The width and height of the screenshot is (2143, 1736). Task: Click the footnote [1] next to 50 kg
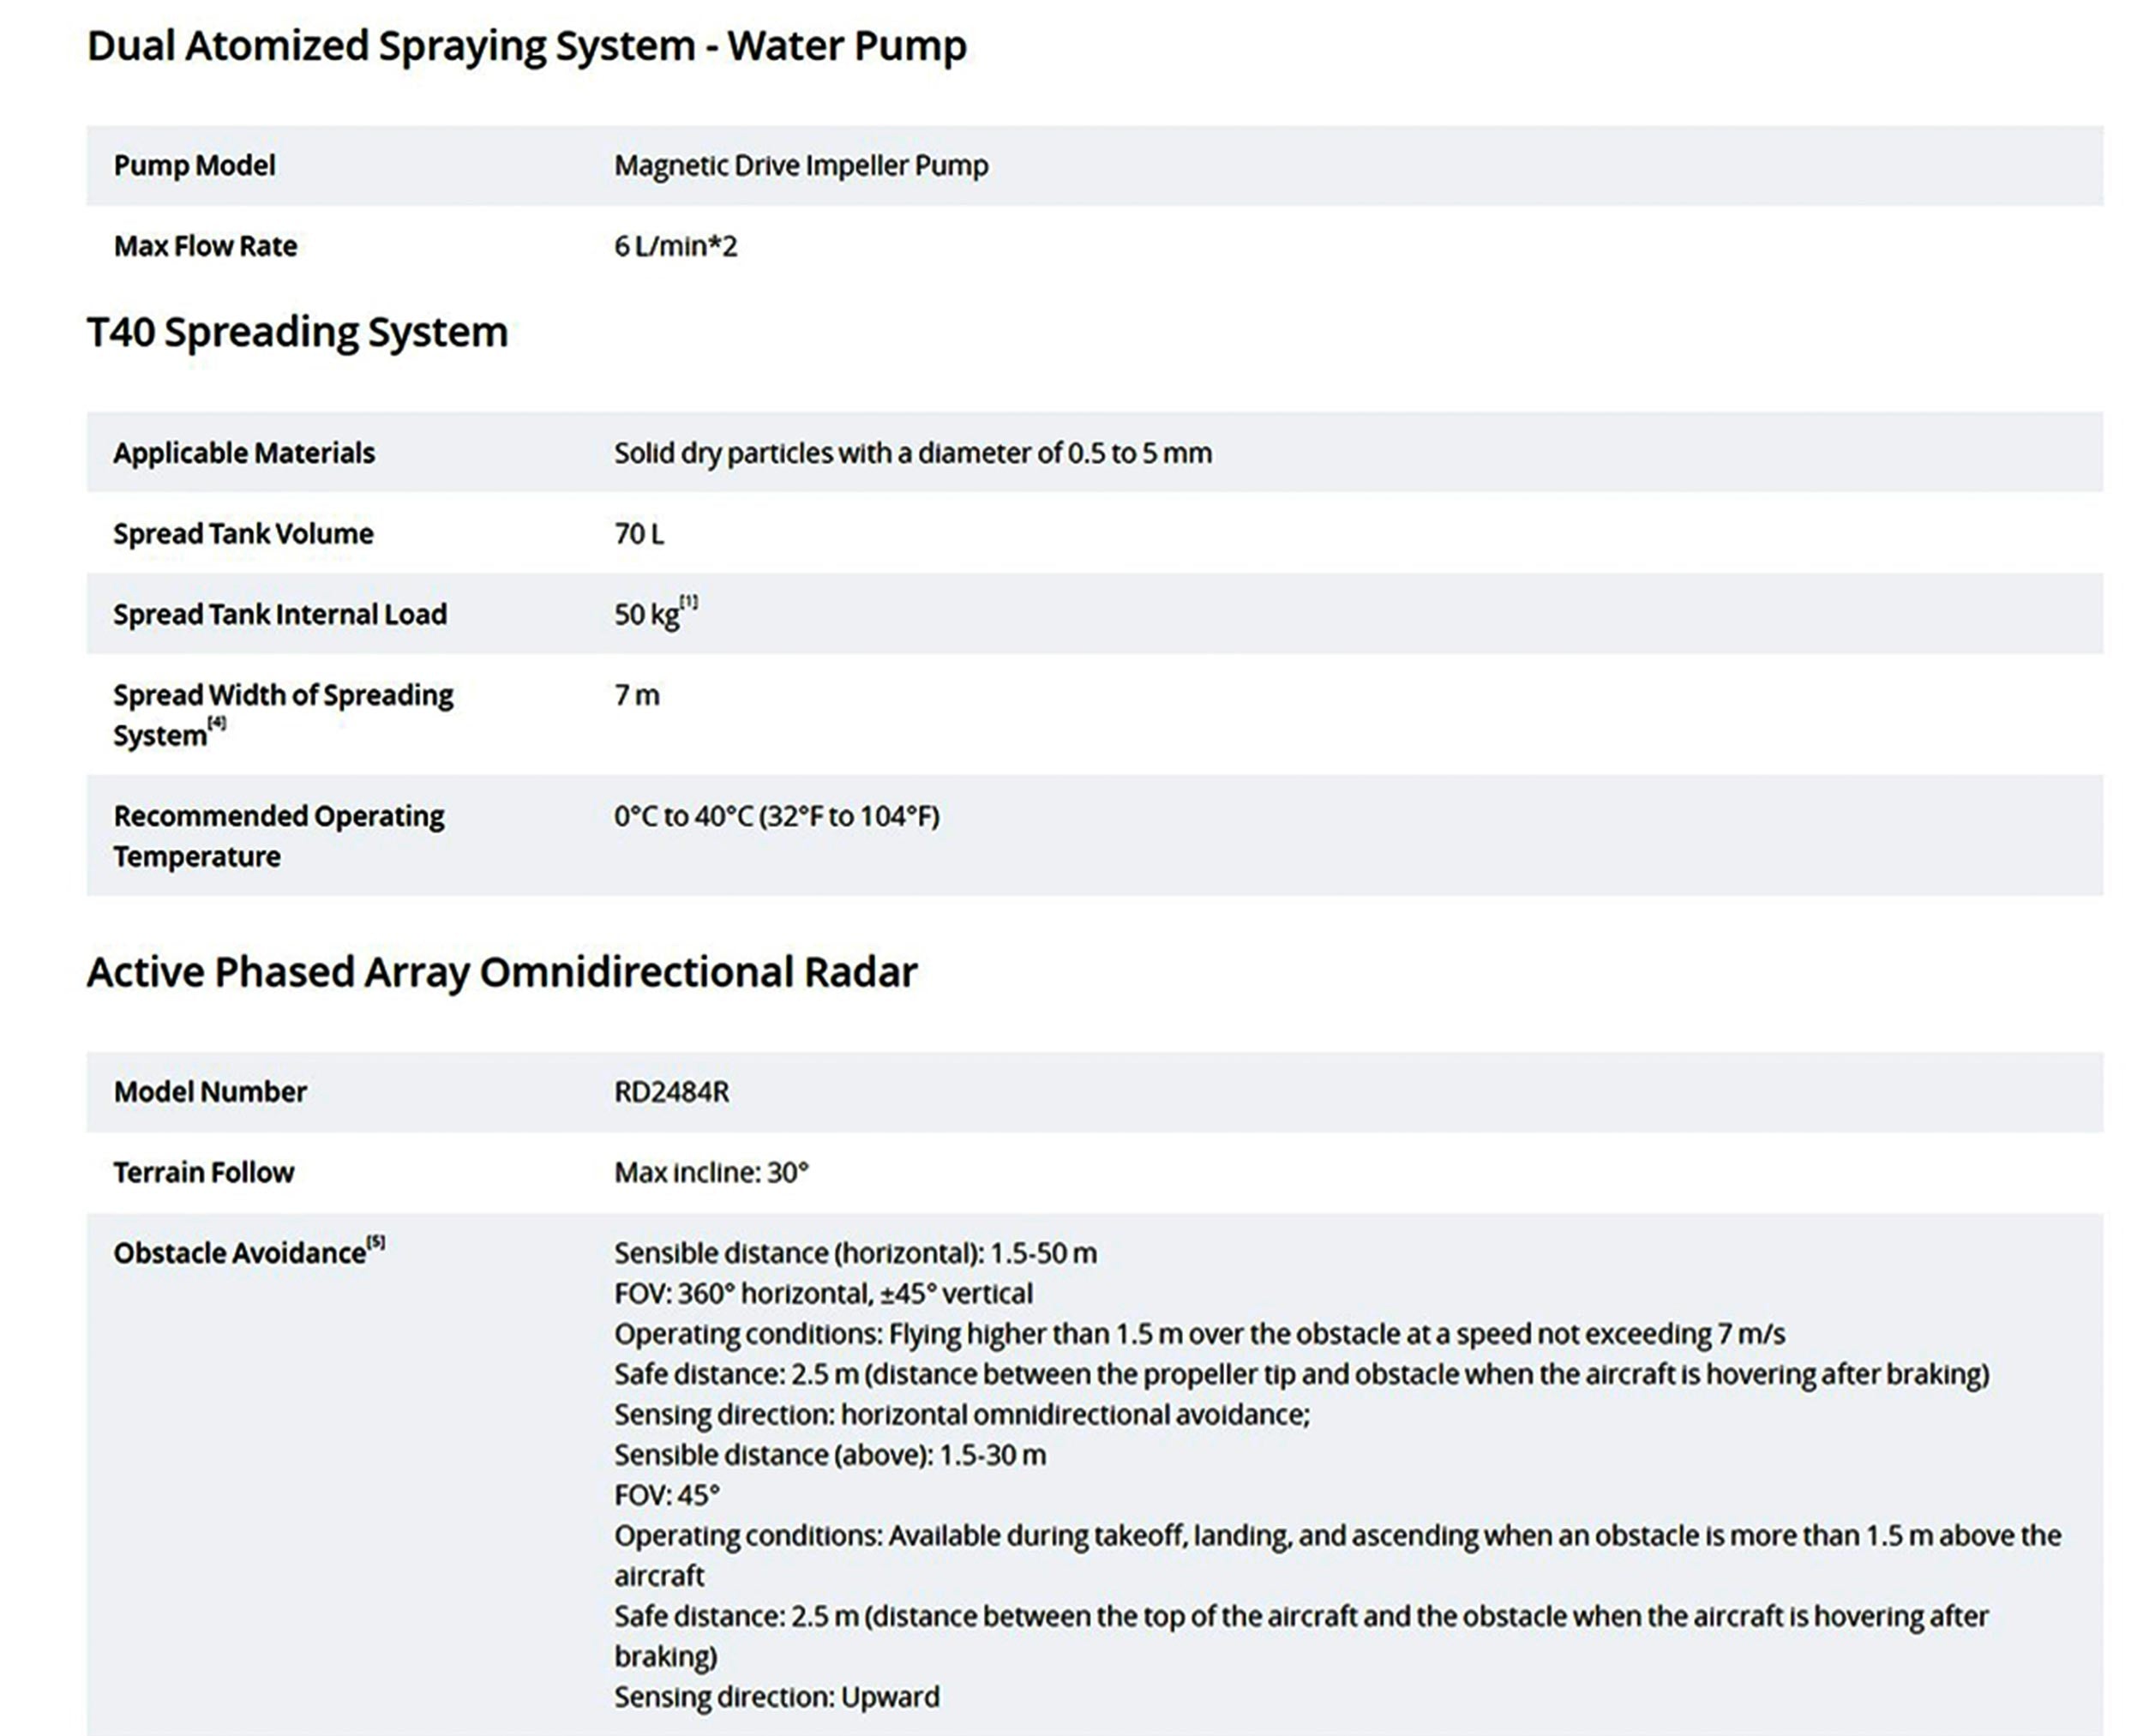(x=689, y=602)
